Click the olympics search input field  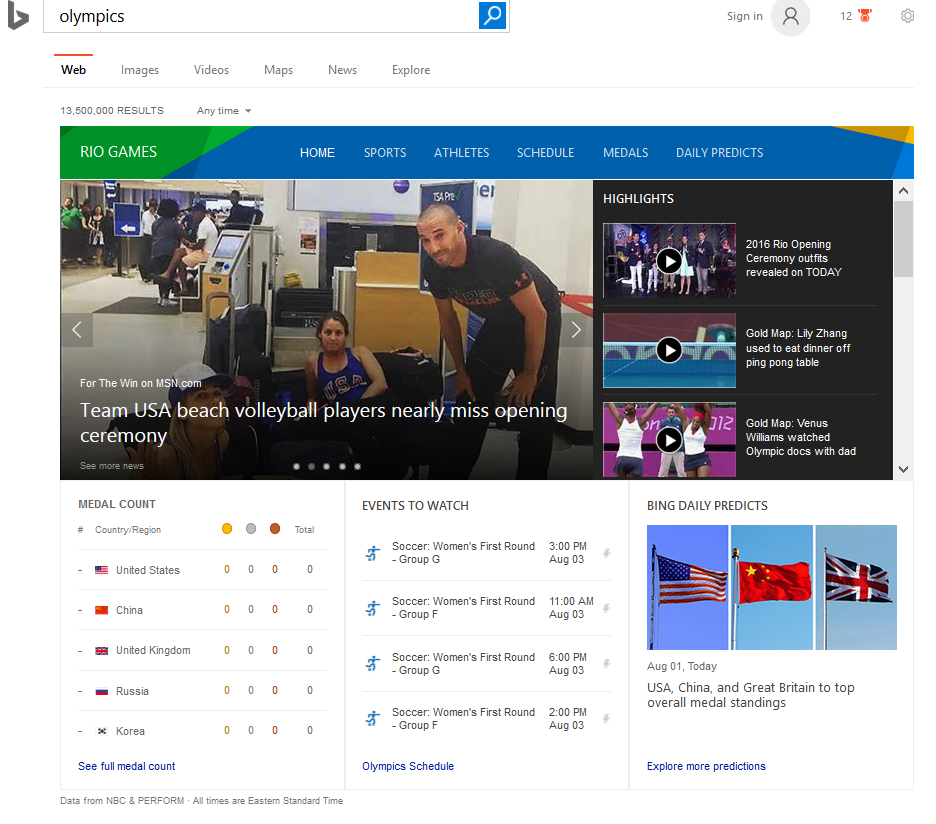(x=261, y=16)
